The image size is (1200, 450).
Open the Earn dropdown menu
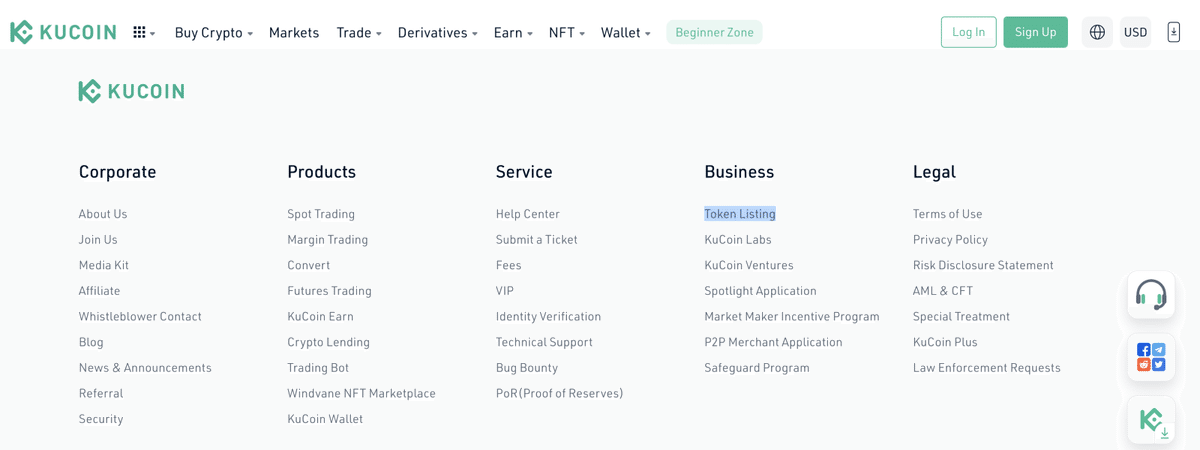tap(513, 33)
